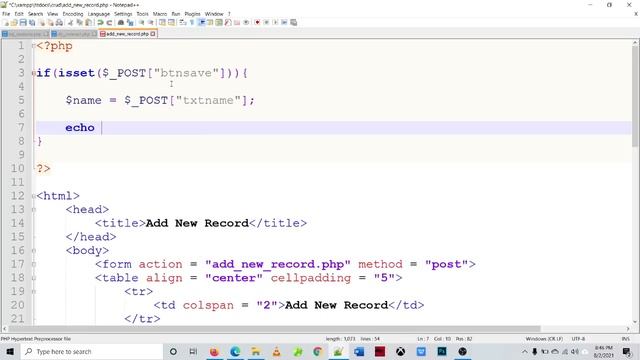This screenshot has height=360, width=640.
Task: Switch to the add_new_record.php tab
Action: 127,34
